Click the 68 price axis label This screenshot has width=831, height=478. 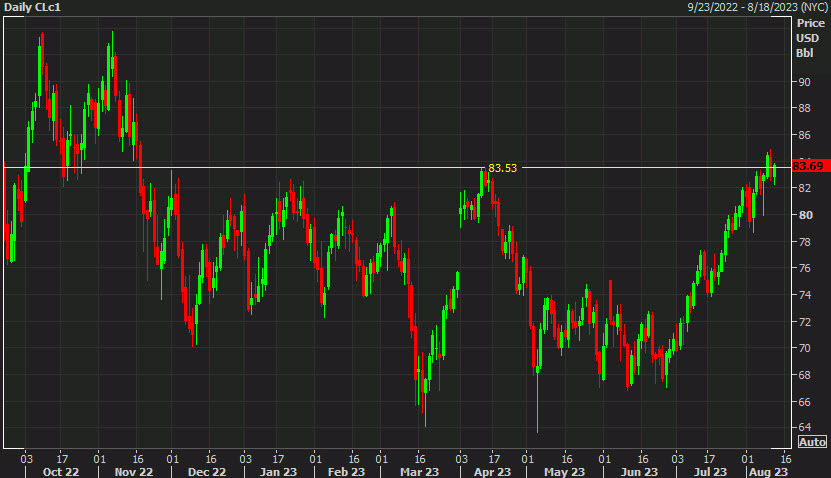[805, 375]
